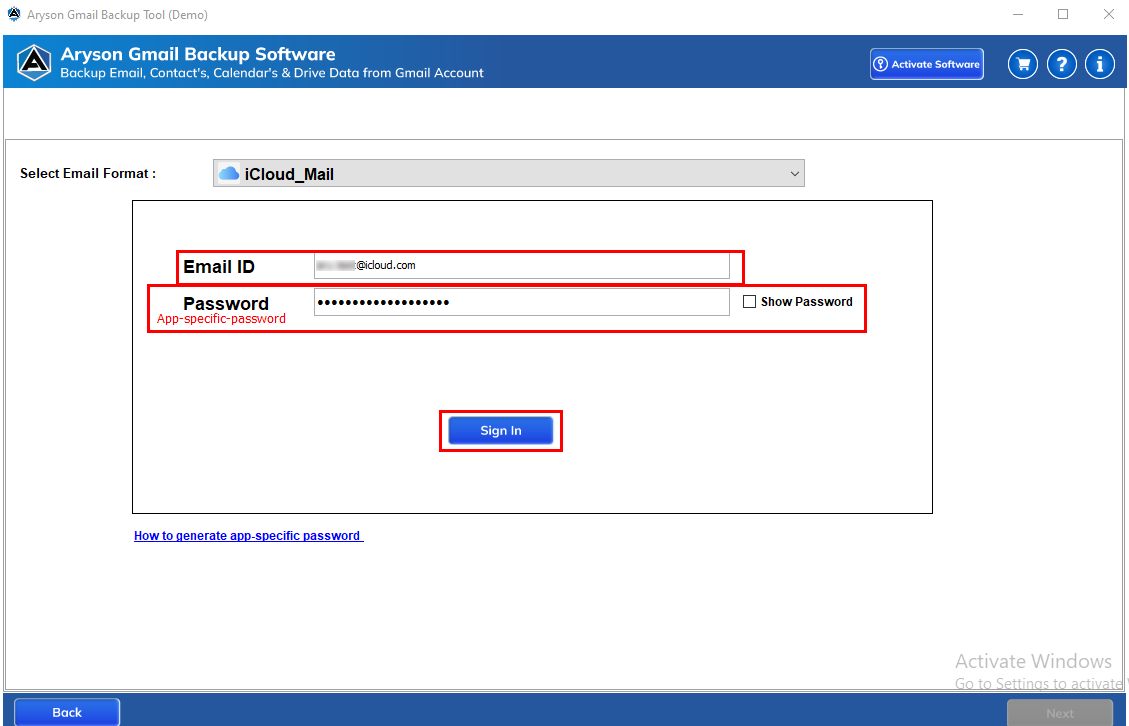Open the app-specific password help link
The height and width of the screenshot is (726, 1129).
point(248,536)
